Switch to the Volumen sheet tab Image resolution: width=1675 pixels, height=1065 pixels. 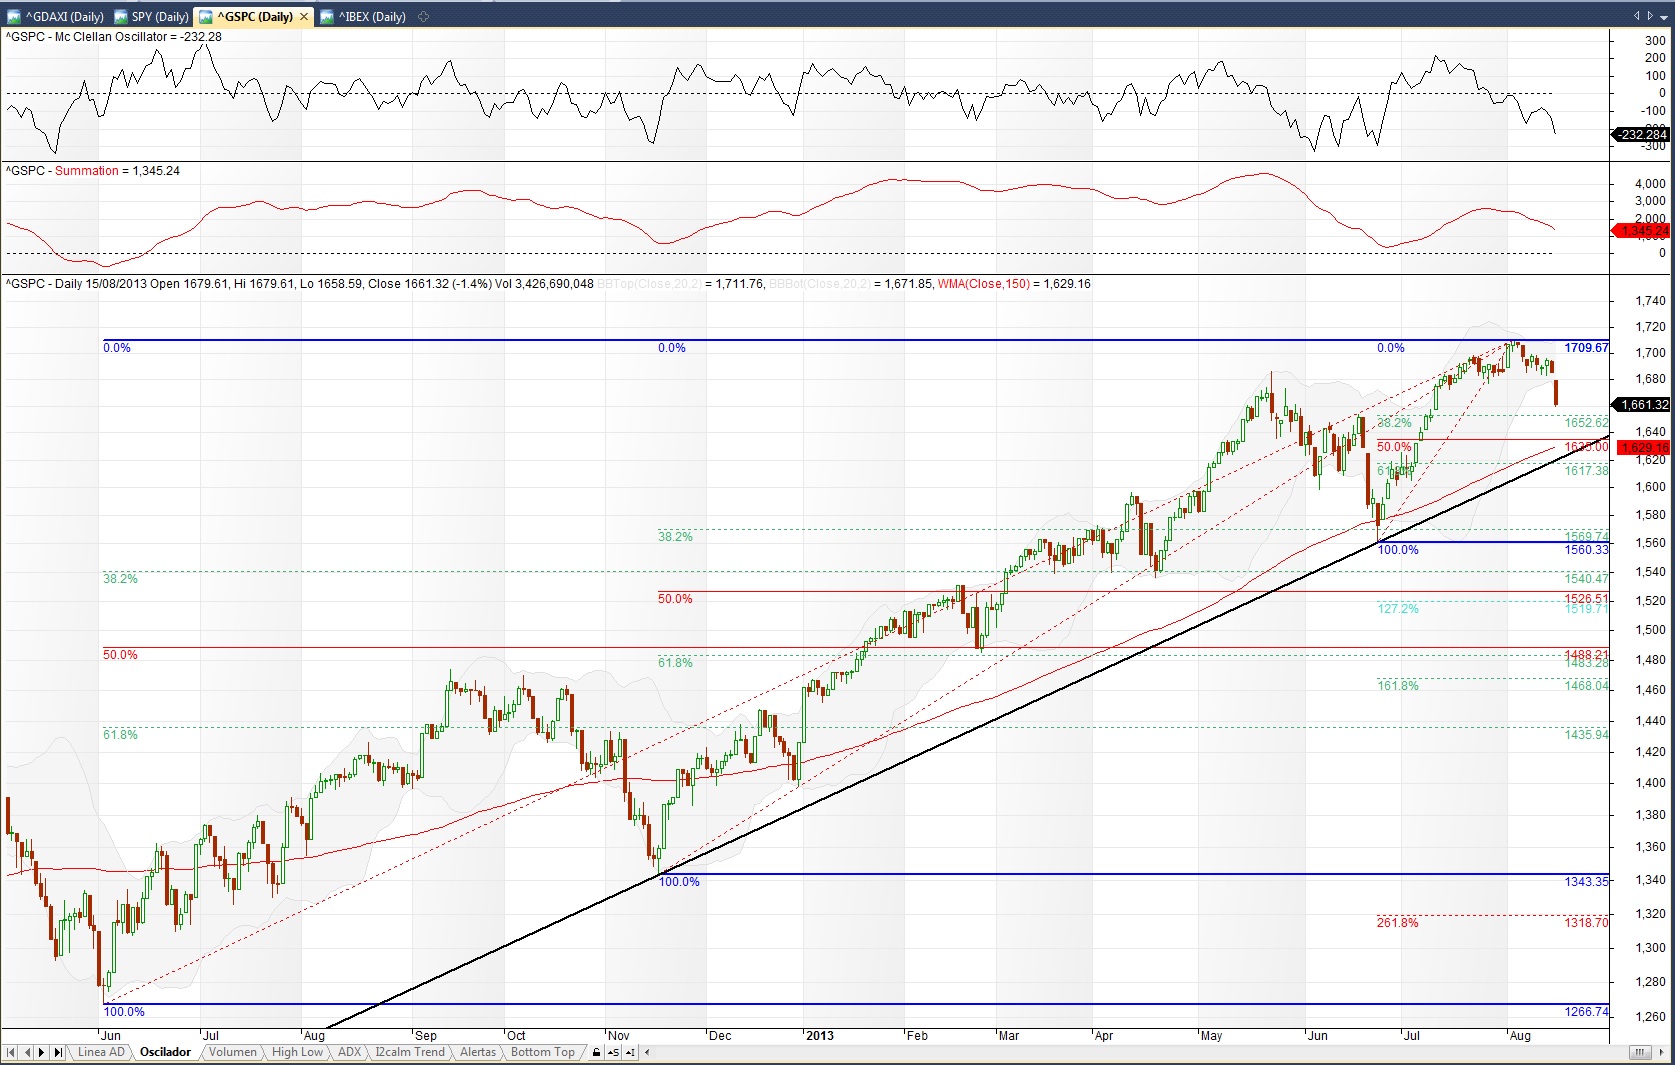coord(232,1052)
